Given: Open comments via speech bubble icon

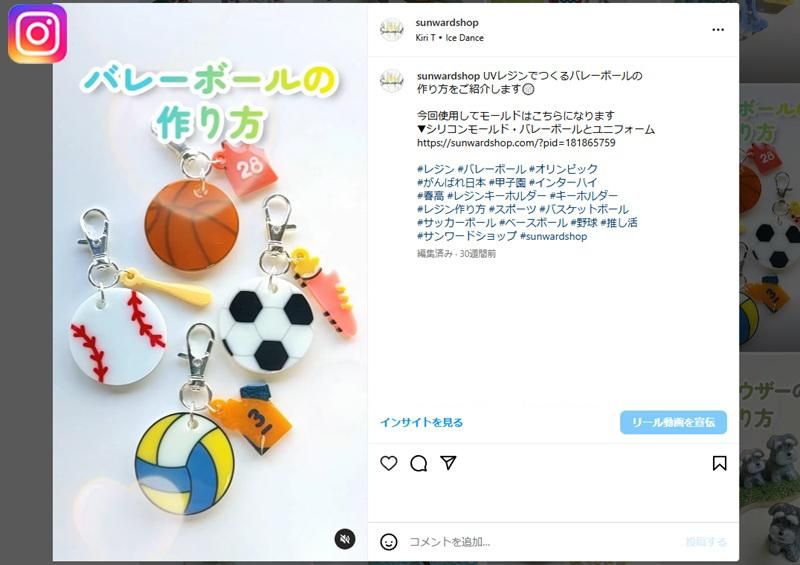Looking at the screenshot, I should coord(418,463).
